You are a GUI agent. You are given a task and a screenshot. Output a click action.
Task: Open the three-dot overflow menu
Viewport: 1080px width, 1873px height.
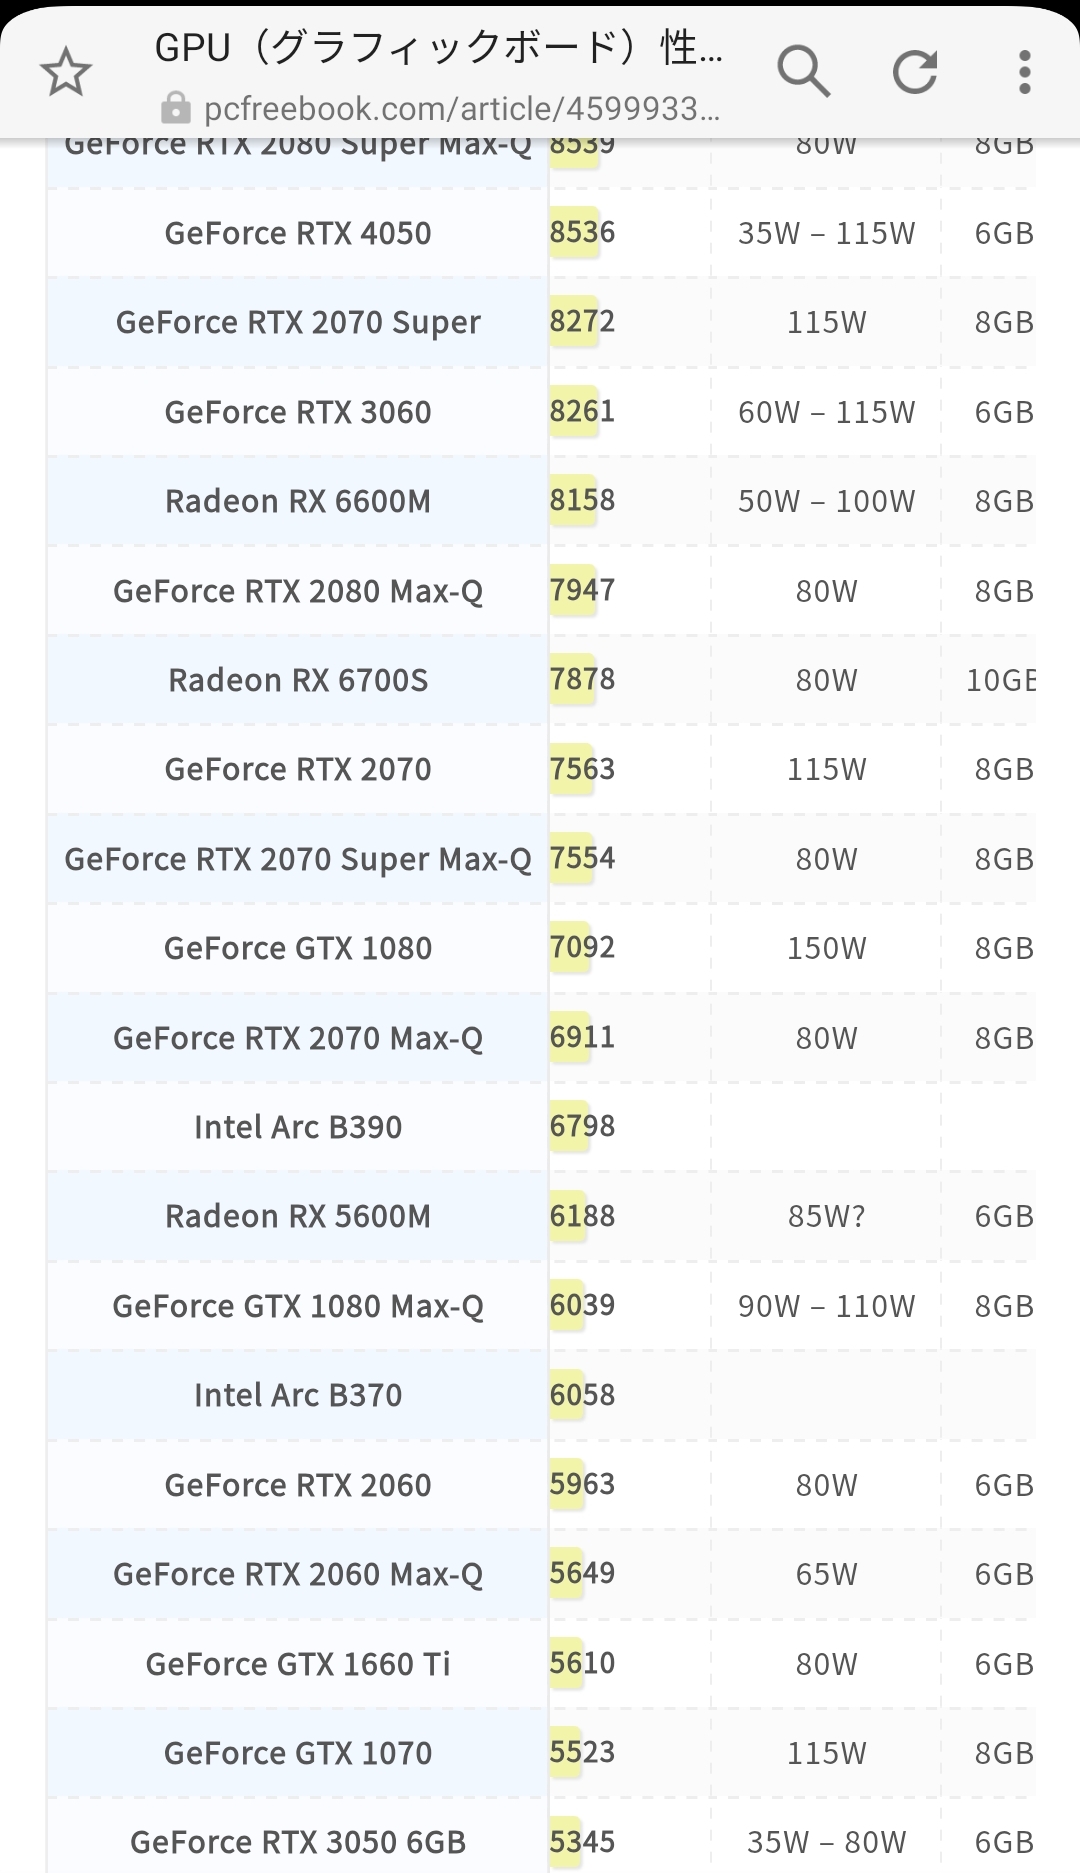pyautogui.click(x=1024, y=72)
